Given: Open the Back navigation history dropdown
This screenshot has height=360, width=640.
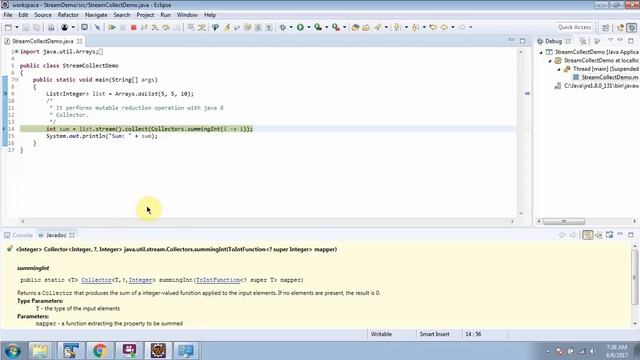Looking at the screenshot, I should tap(453, 27).
